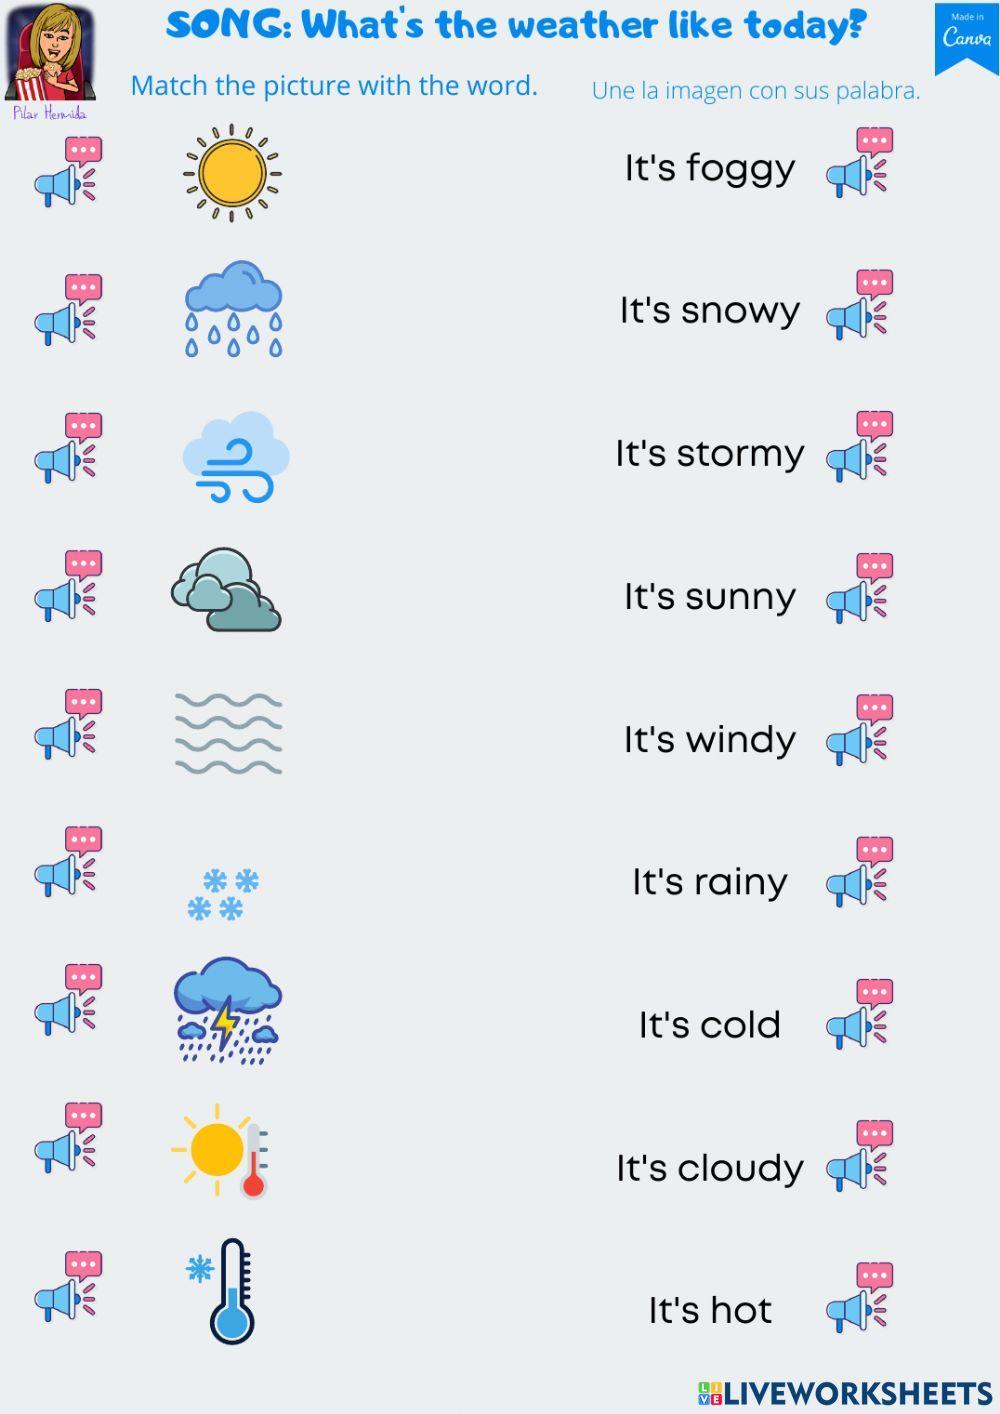Select the rain cloud picture

[233, 309]
